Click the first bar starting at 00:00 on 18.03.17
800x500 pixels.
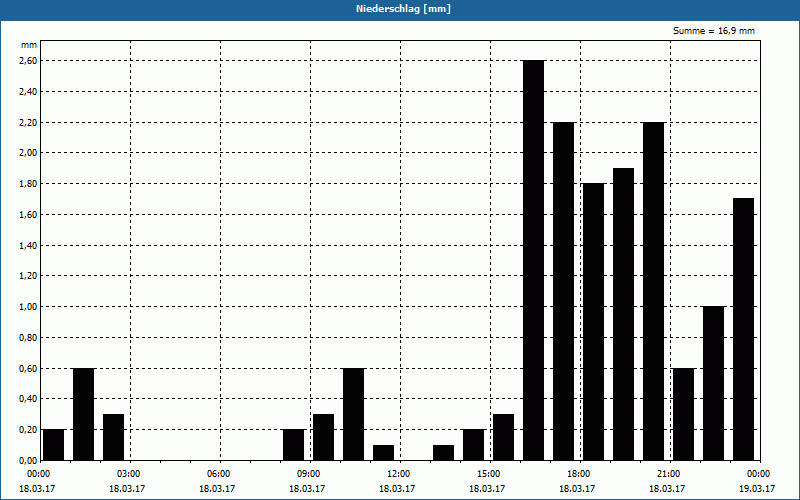coord(54,445)
